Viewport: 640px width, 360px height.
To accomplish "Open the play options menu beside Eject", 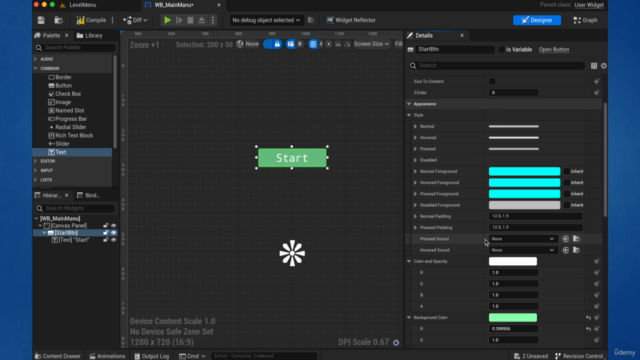I will tap(213, 20).
